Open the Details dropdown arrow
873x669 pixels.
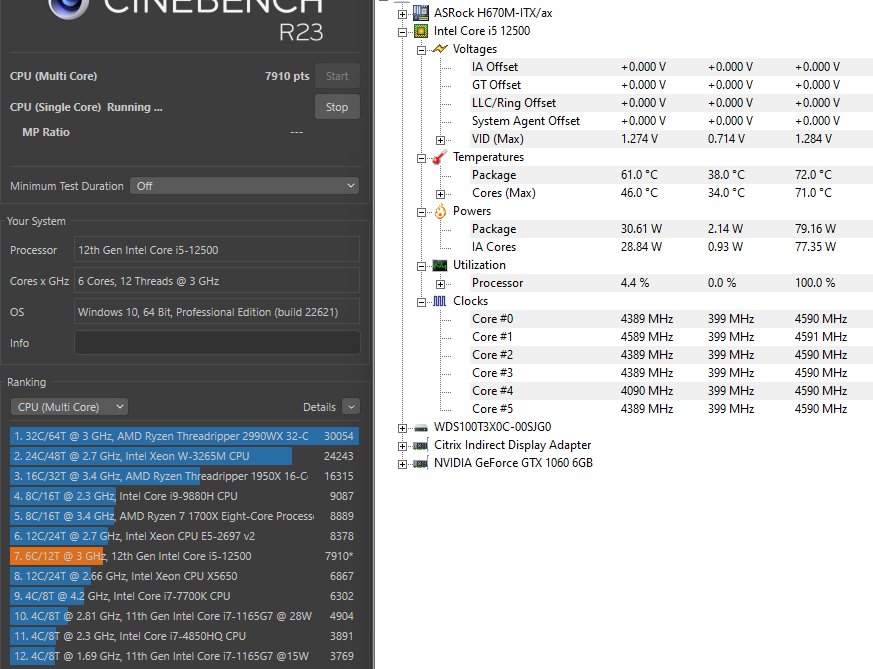tap(351, 407)
